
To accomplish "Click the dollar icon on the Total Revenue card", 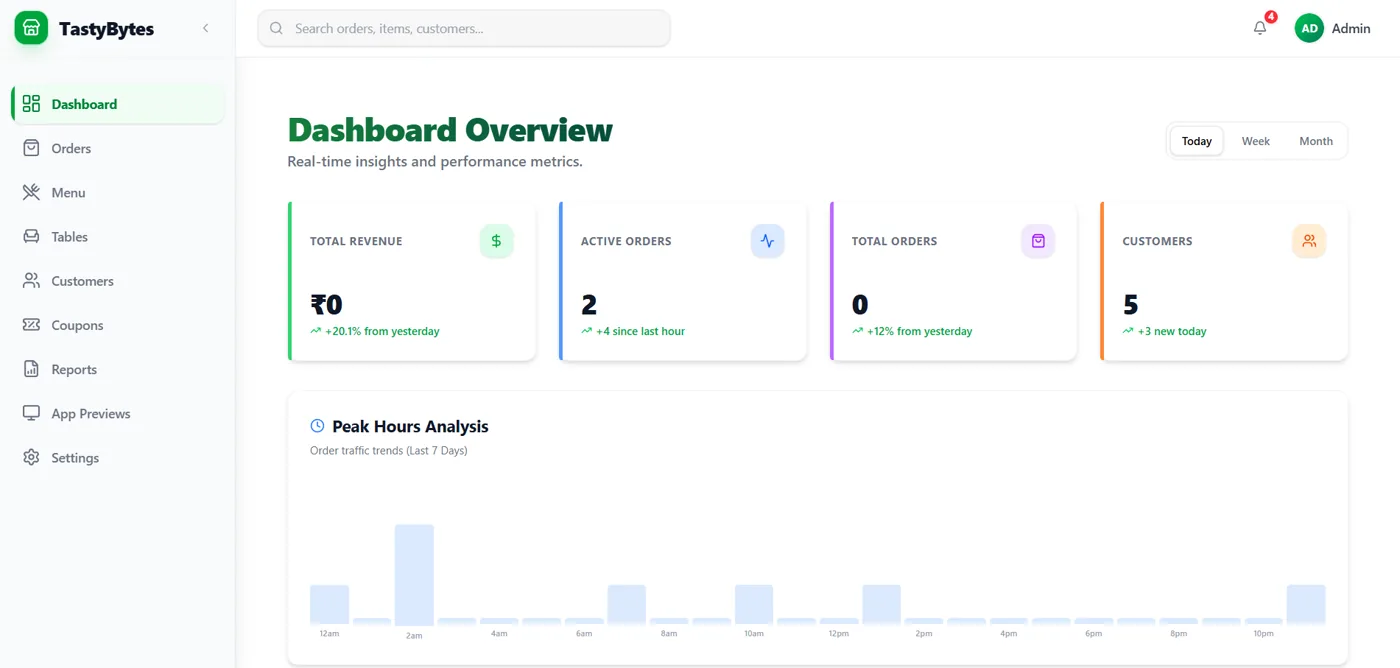I will tap(496, 241).
